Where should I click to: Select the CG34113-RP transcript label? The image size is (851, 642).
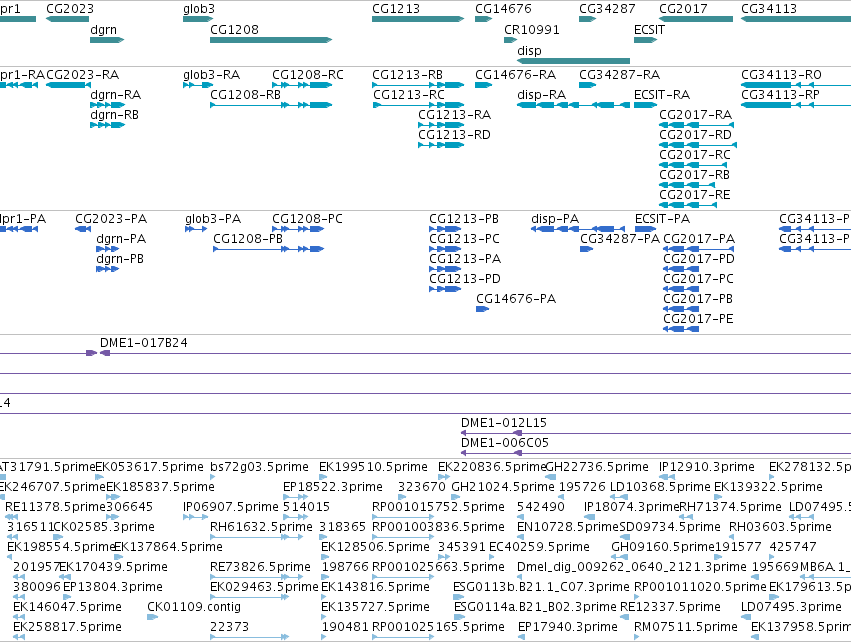[x=780, y=95]
